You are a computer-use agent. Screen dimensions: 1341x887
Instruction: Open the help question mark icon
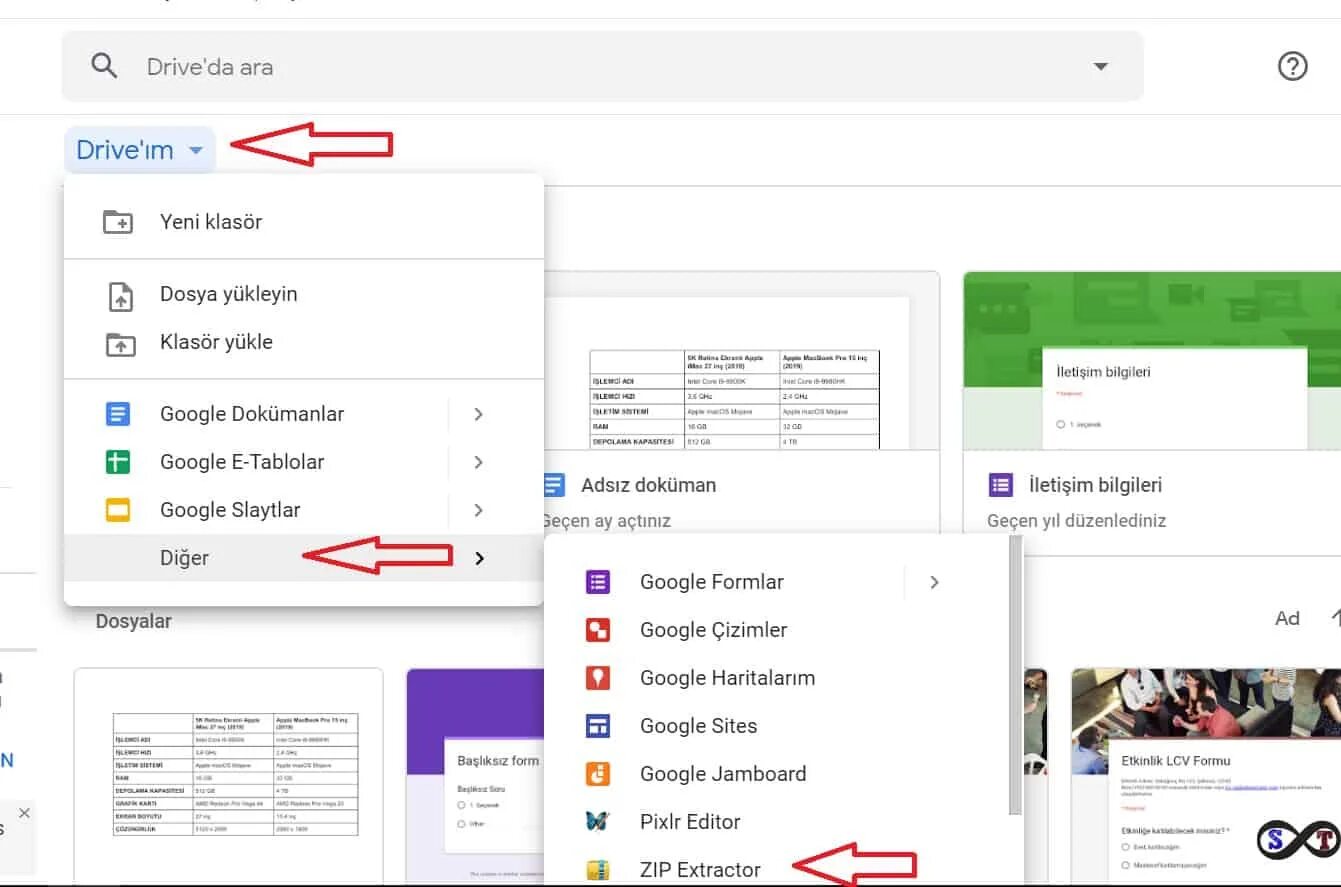click(1293, 66)
